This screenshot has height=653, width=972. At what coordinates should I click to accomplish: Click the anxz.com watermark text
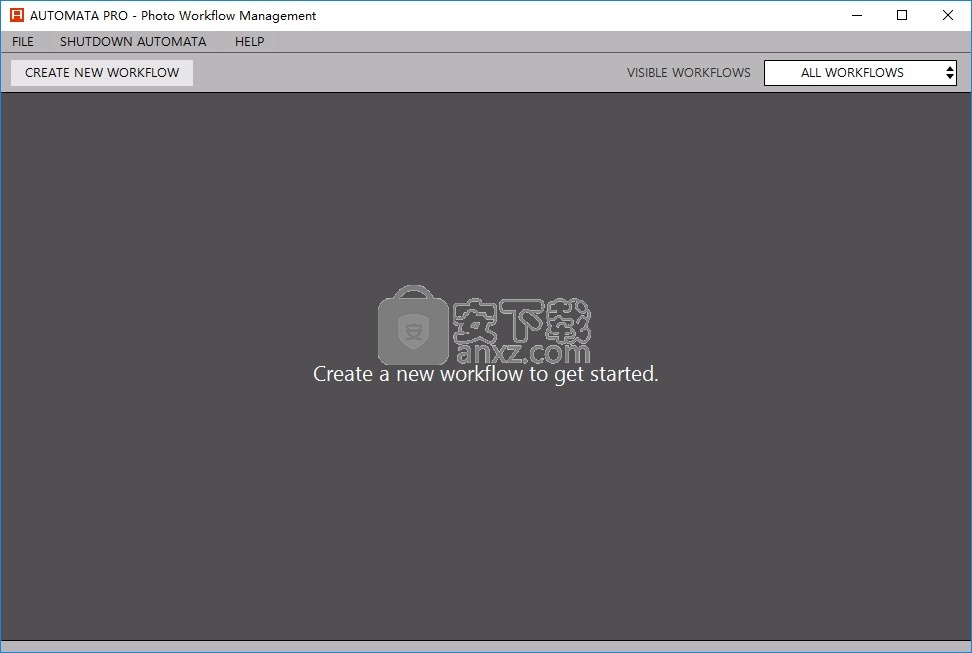[x=522, y=353]
